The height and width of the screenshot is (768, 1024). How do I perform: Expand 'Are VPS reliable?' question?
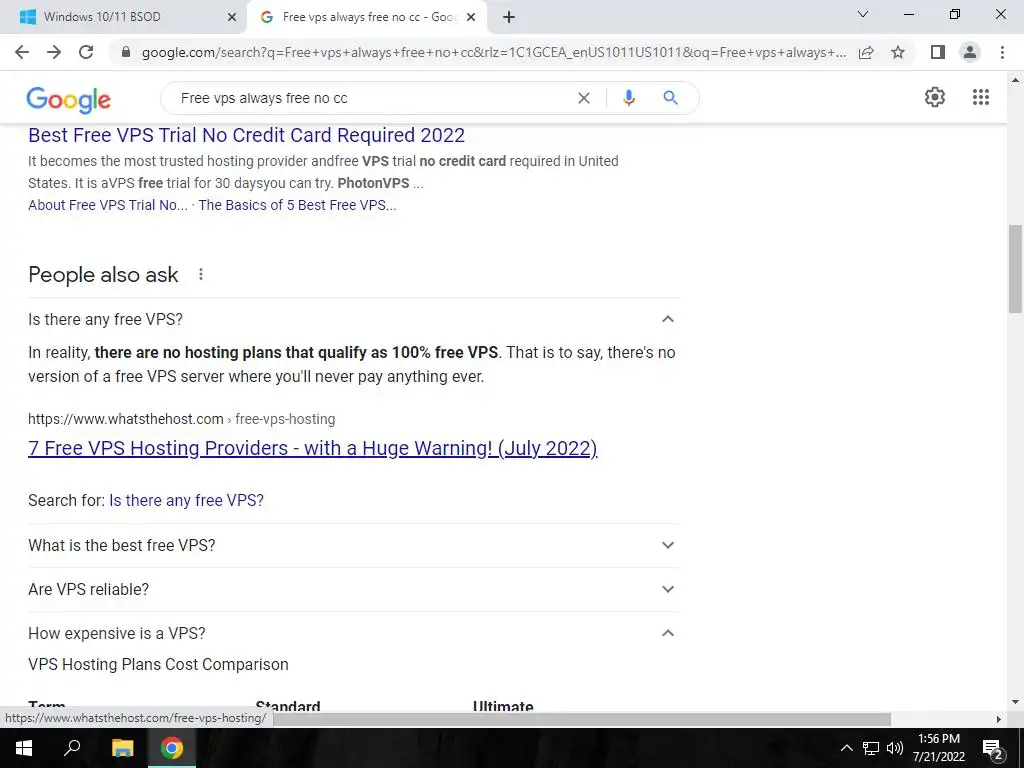pyautogui.click(x=353, y=589)
